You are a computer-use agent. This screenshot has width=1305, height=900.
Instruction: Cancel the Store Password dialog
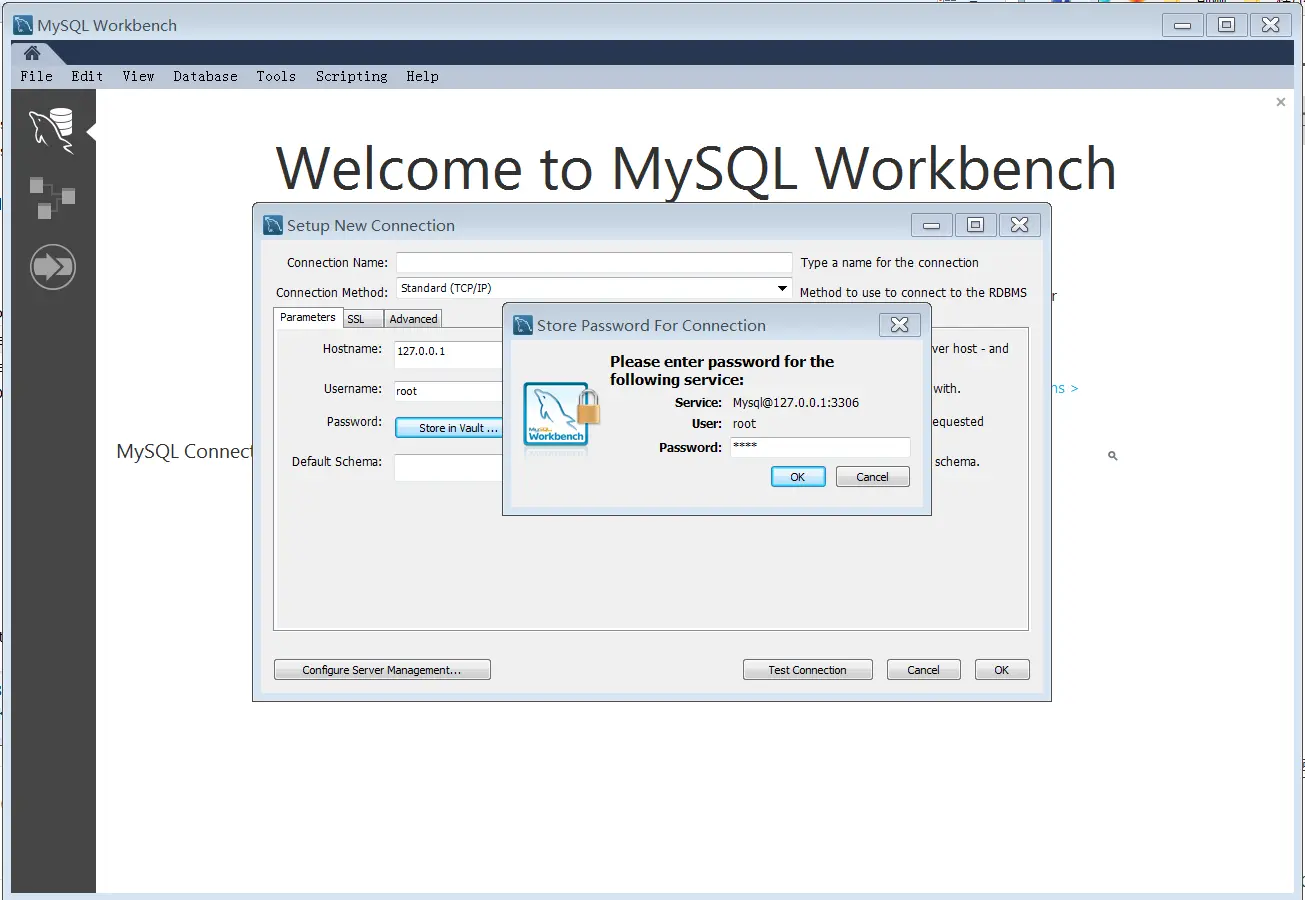tap(873, 477)
